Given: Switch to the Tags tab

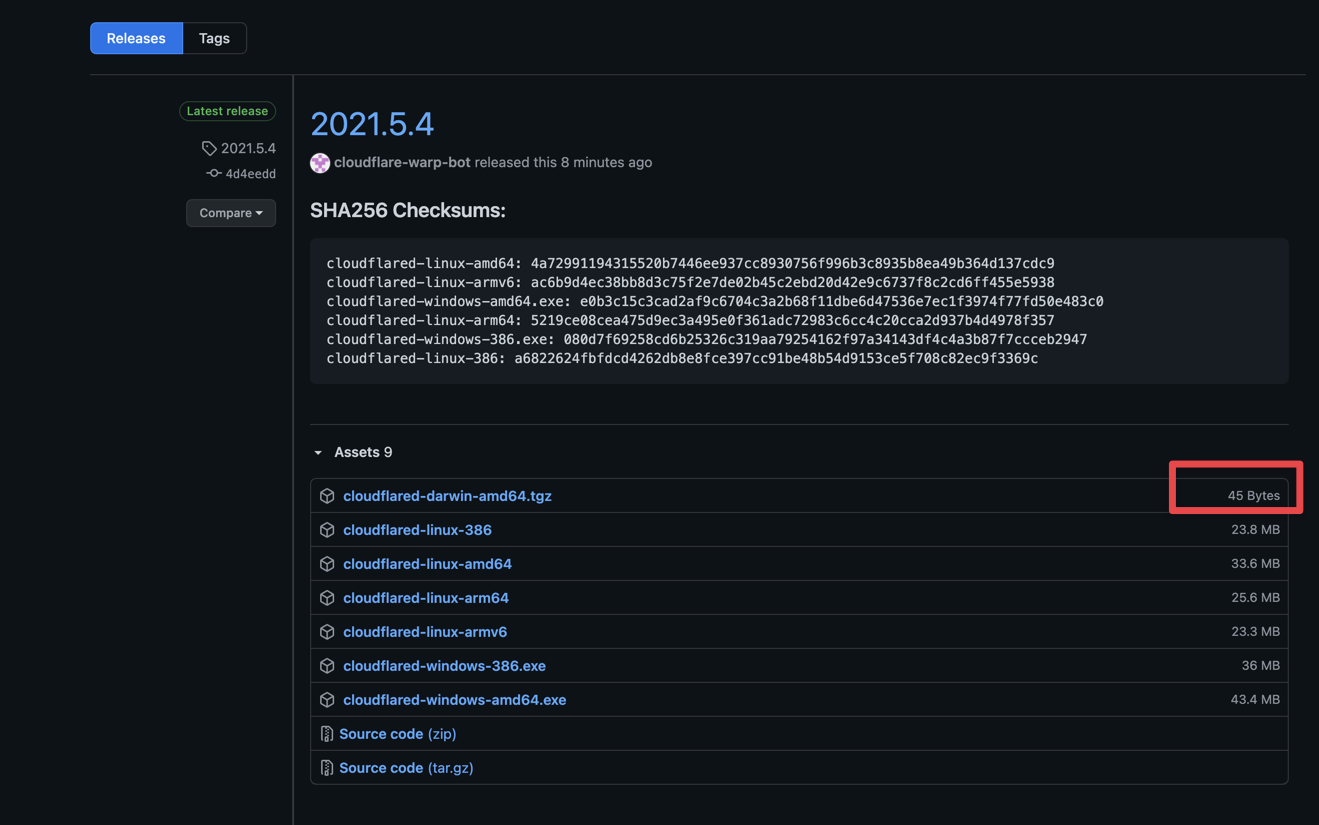Looking at the screenshot, I should (213, 38).
